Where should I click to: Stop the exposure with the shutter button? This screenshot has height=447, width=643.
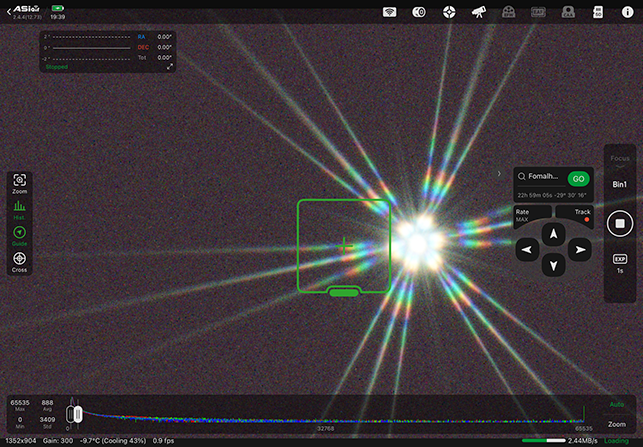(x=620, y=223)
